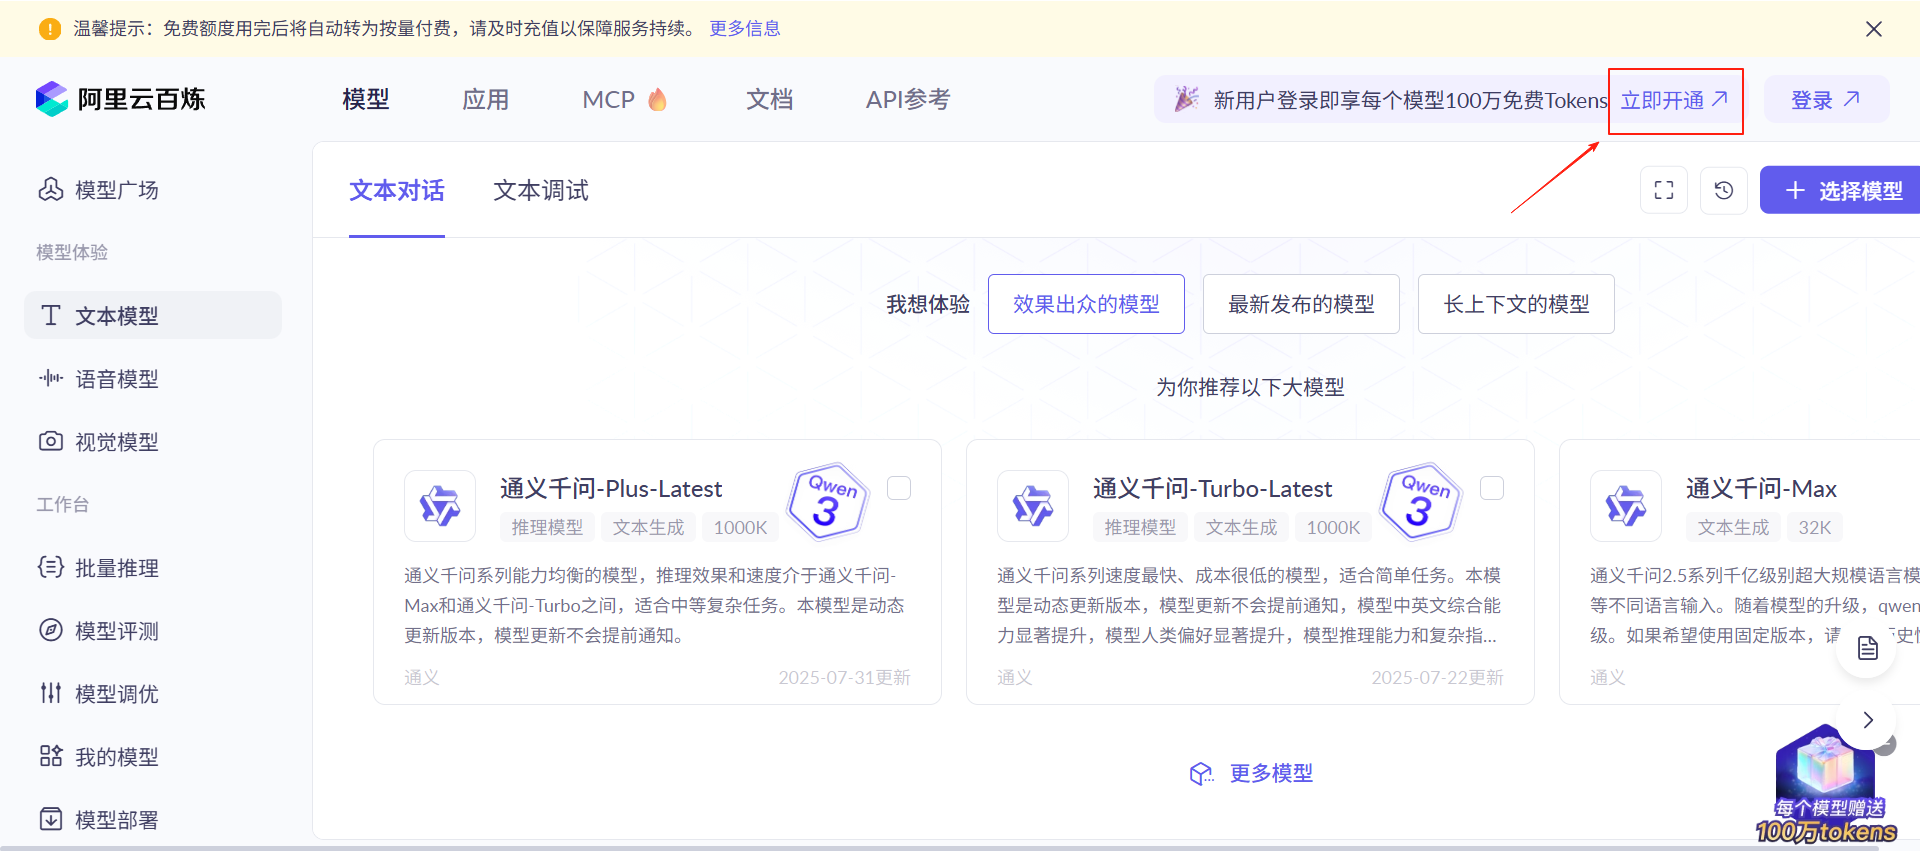Screen dimensions: 1920x851
Task: Show next model cards with right chevron
Action: (x=1868, y=720)
